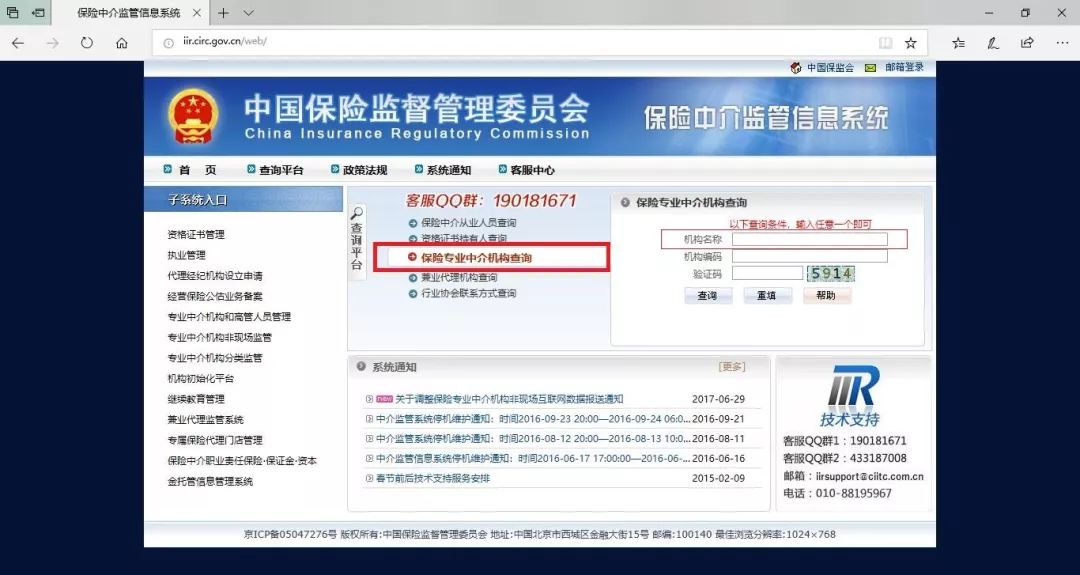This screenshot has height=575, width=1080.
Task: Open 资格证书管理 subsystem
Action: click(196, 235)
